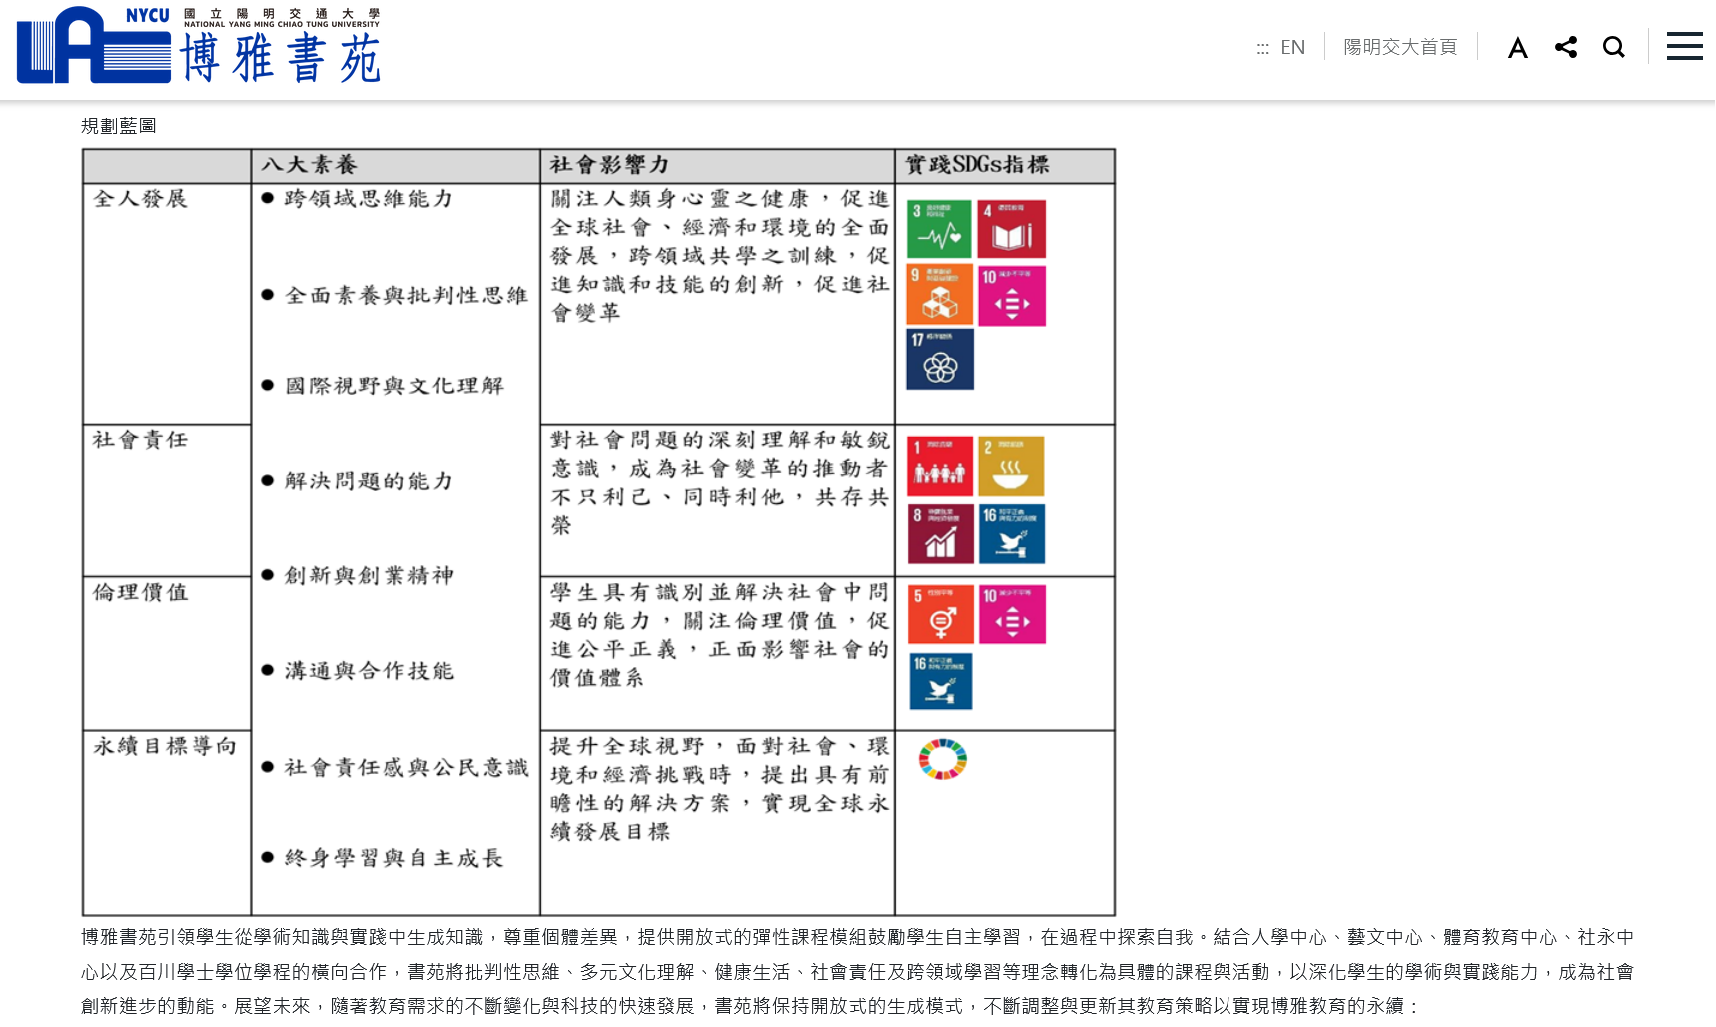1716x1027 pixels.
Task: Click the red SDG 1 no poverty icon
Action: (939, 466)
